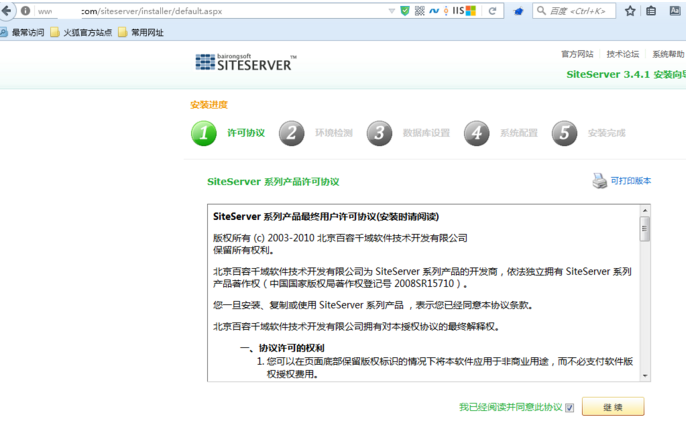Click the blue pin extension icon

coord(518,11)
